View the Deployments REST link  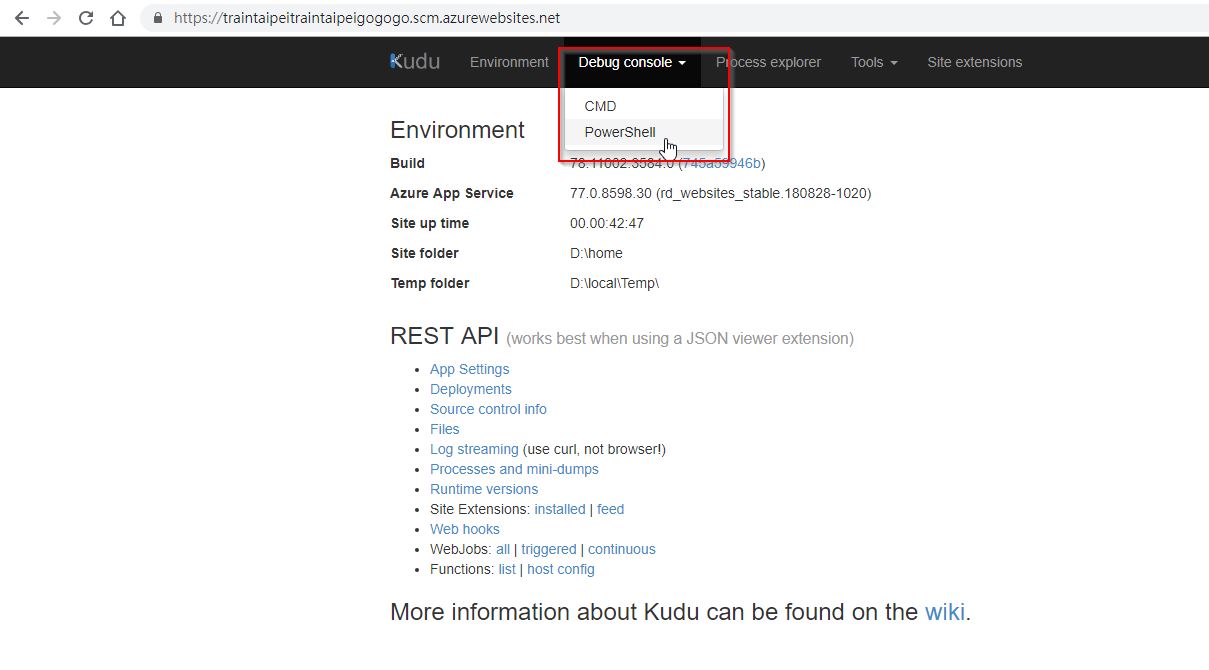470,389
